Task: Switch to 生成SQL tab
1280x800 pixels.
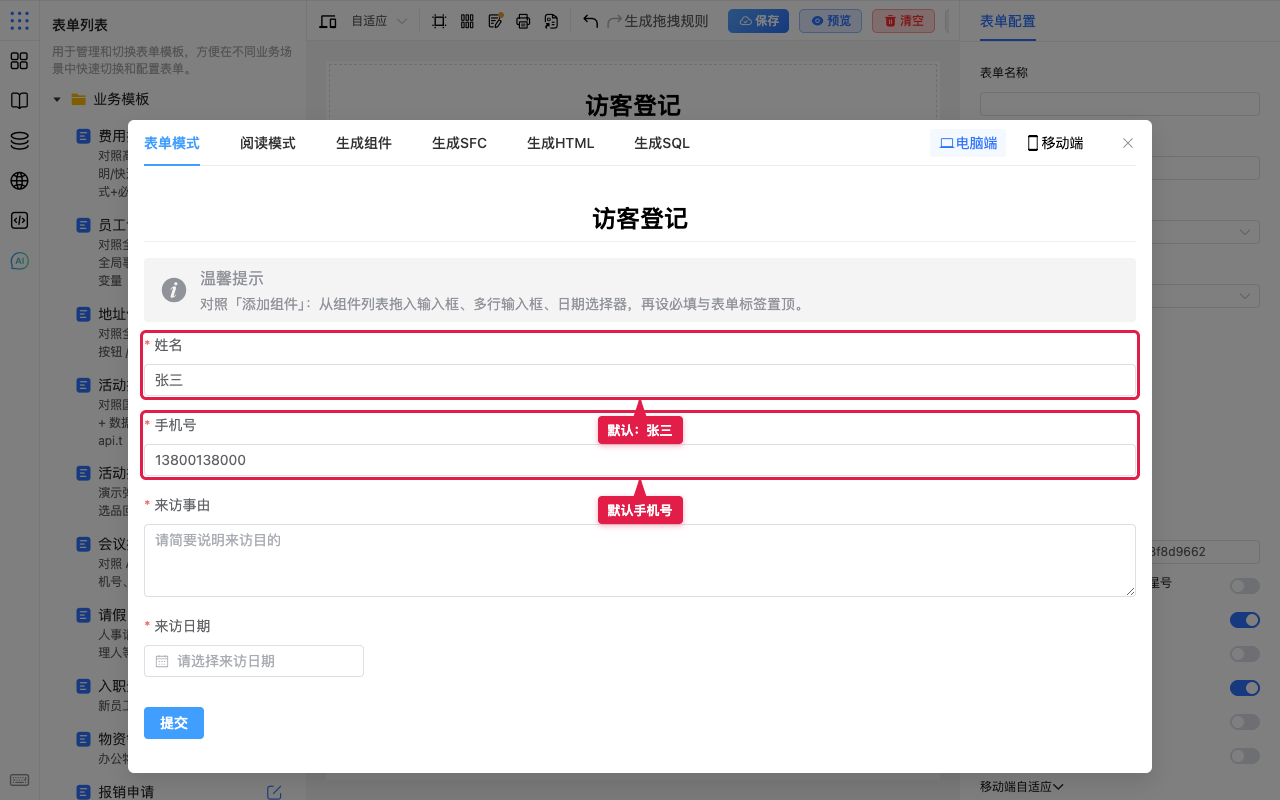Action: [x=662, y=143]
